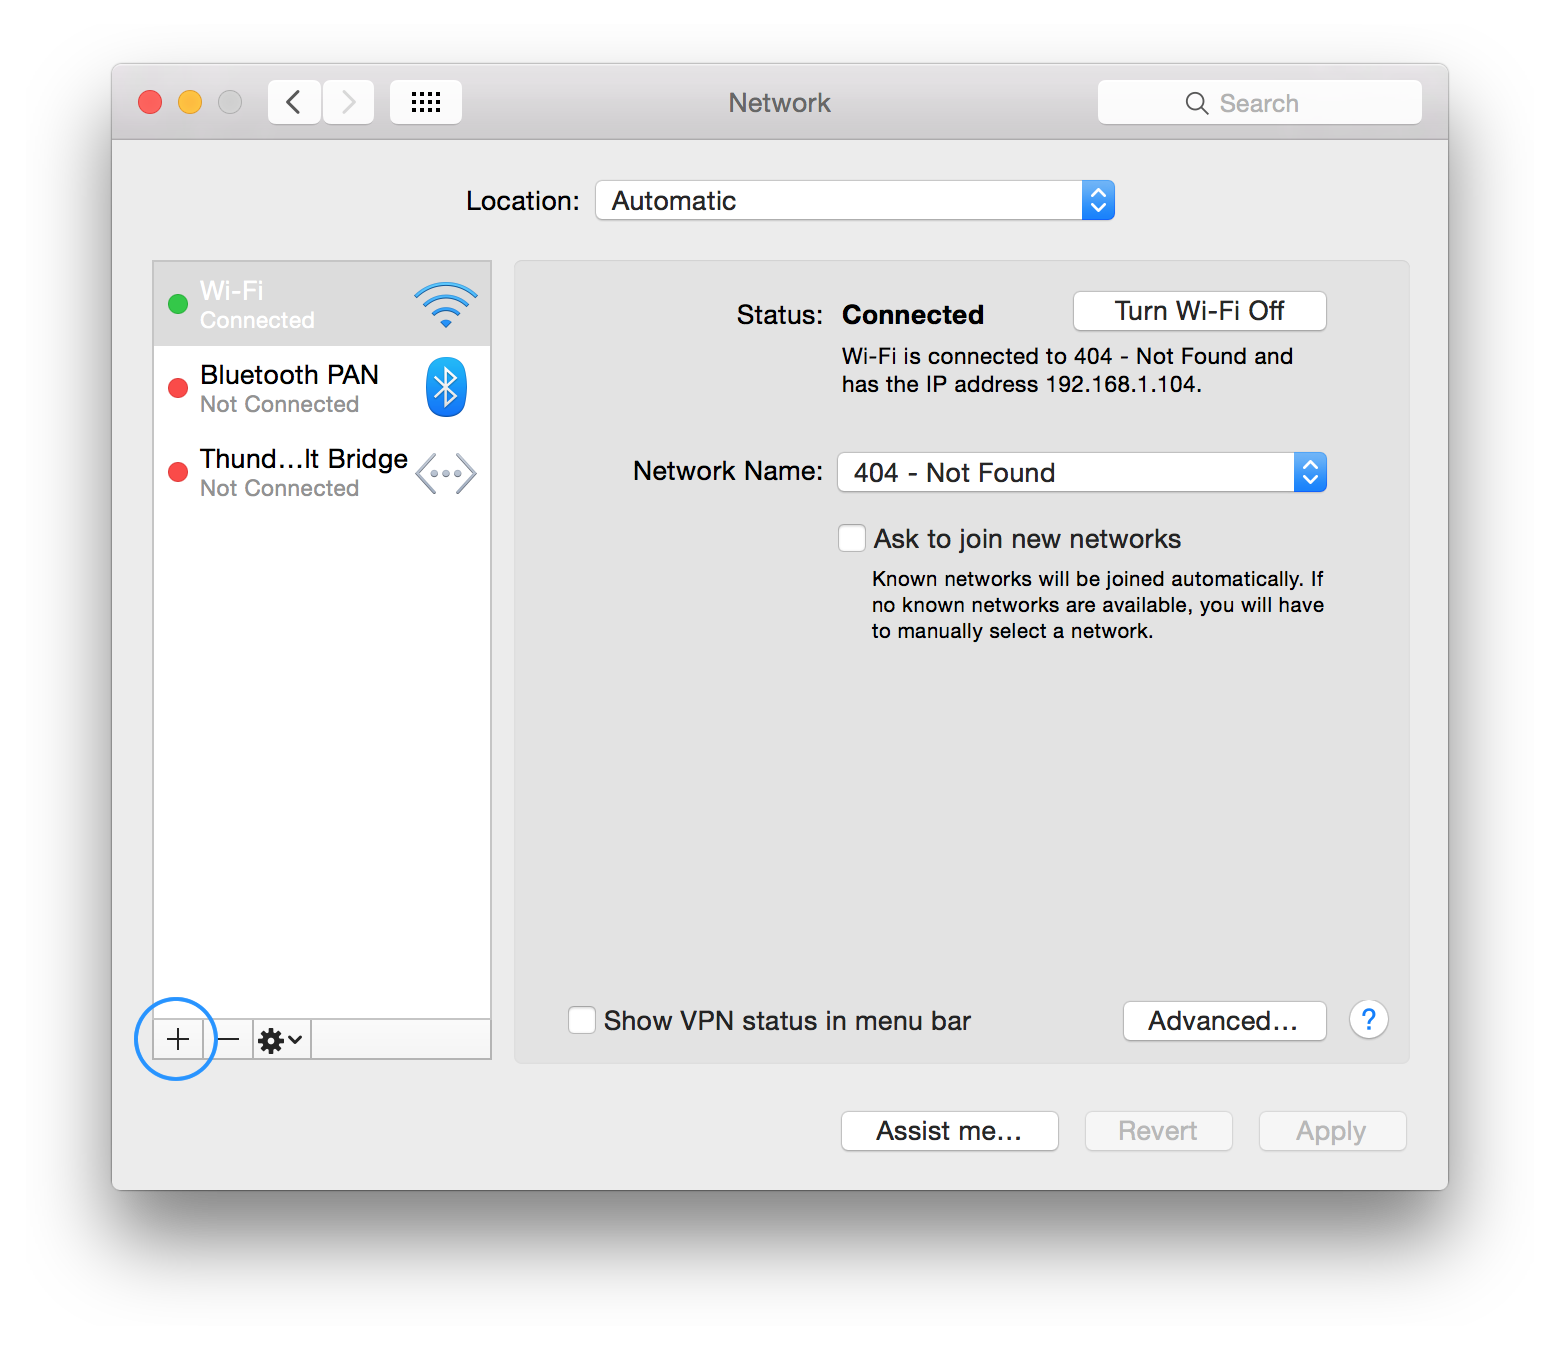Select the Thunderbolt Bridge service
Image resolution: width=1560 pixels, height=1350 pixels.
(322, 472)
